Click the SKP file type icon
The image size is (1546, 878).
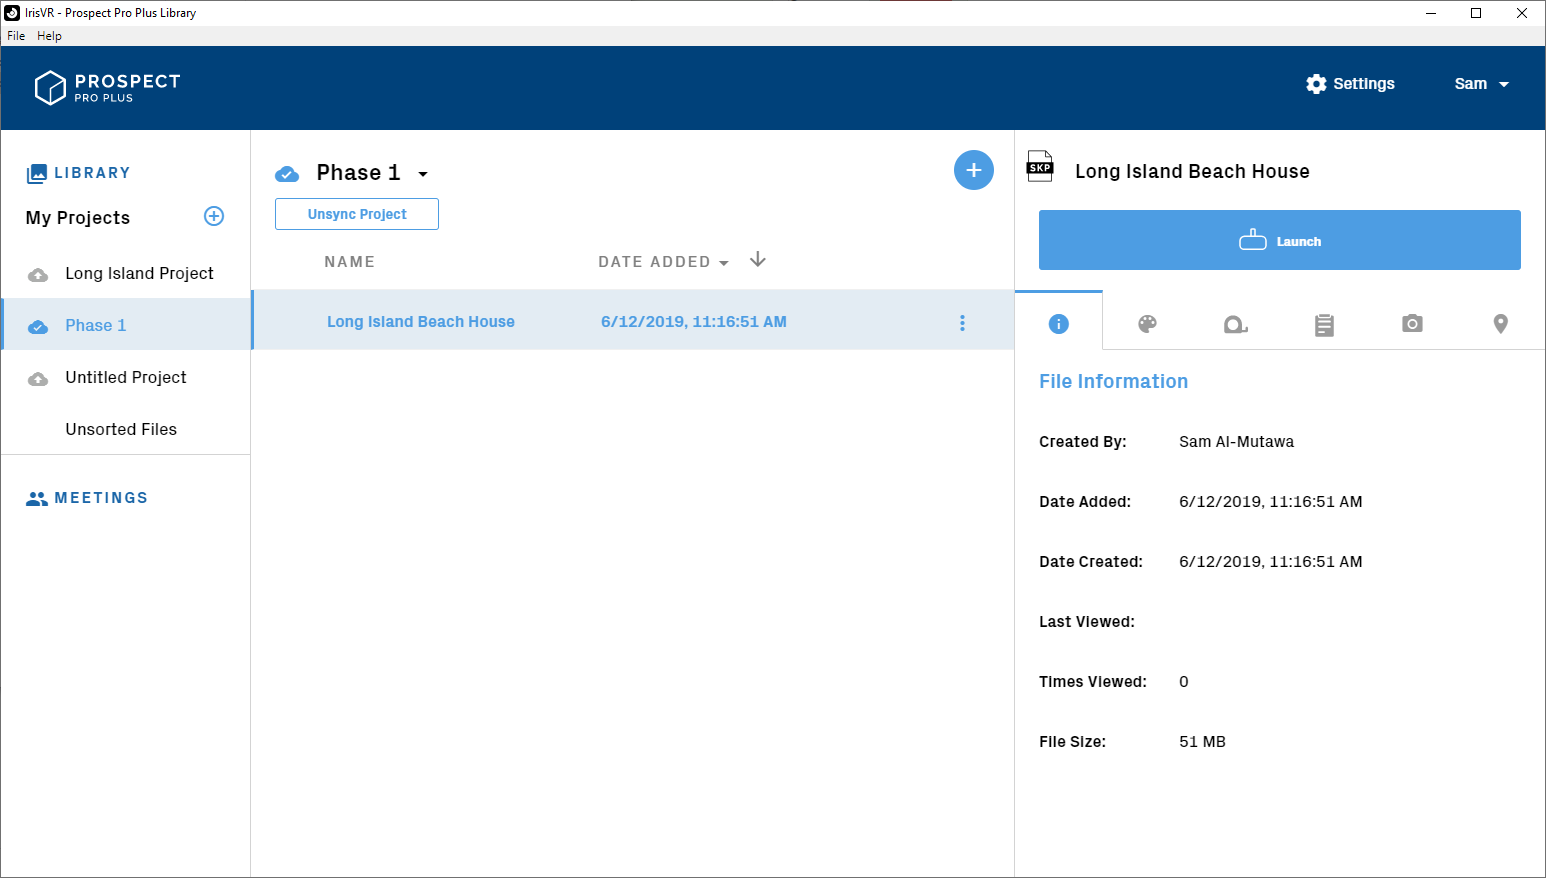pyautogui.click(x=1040, y=166)
